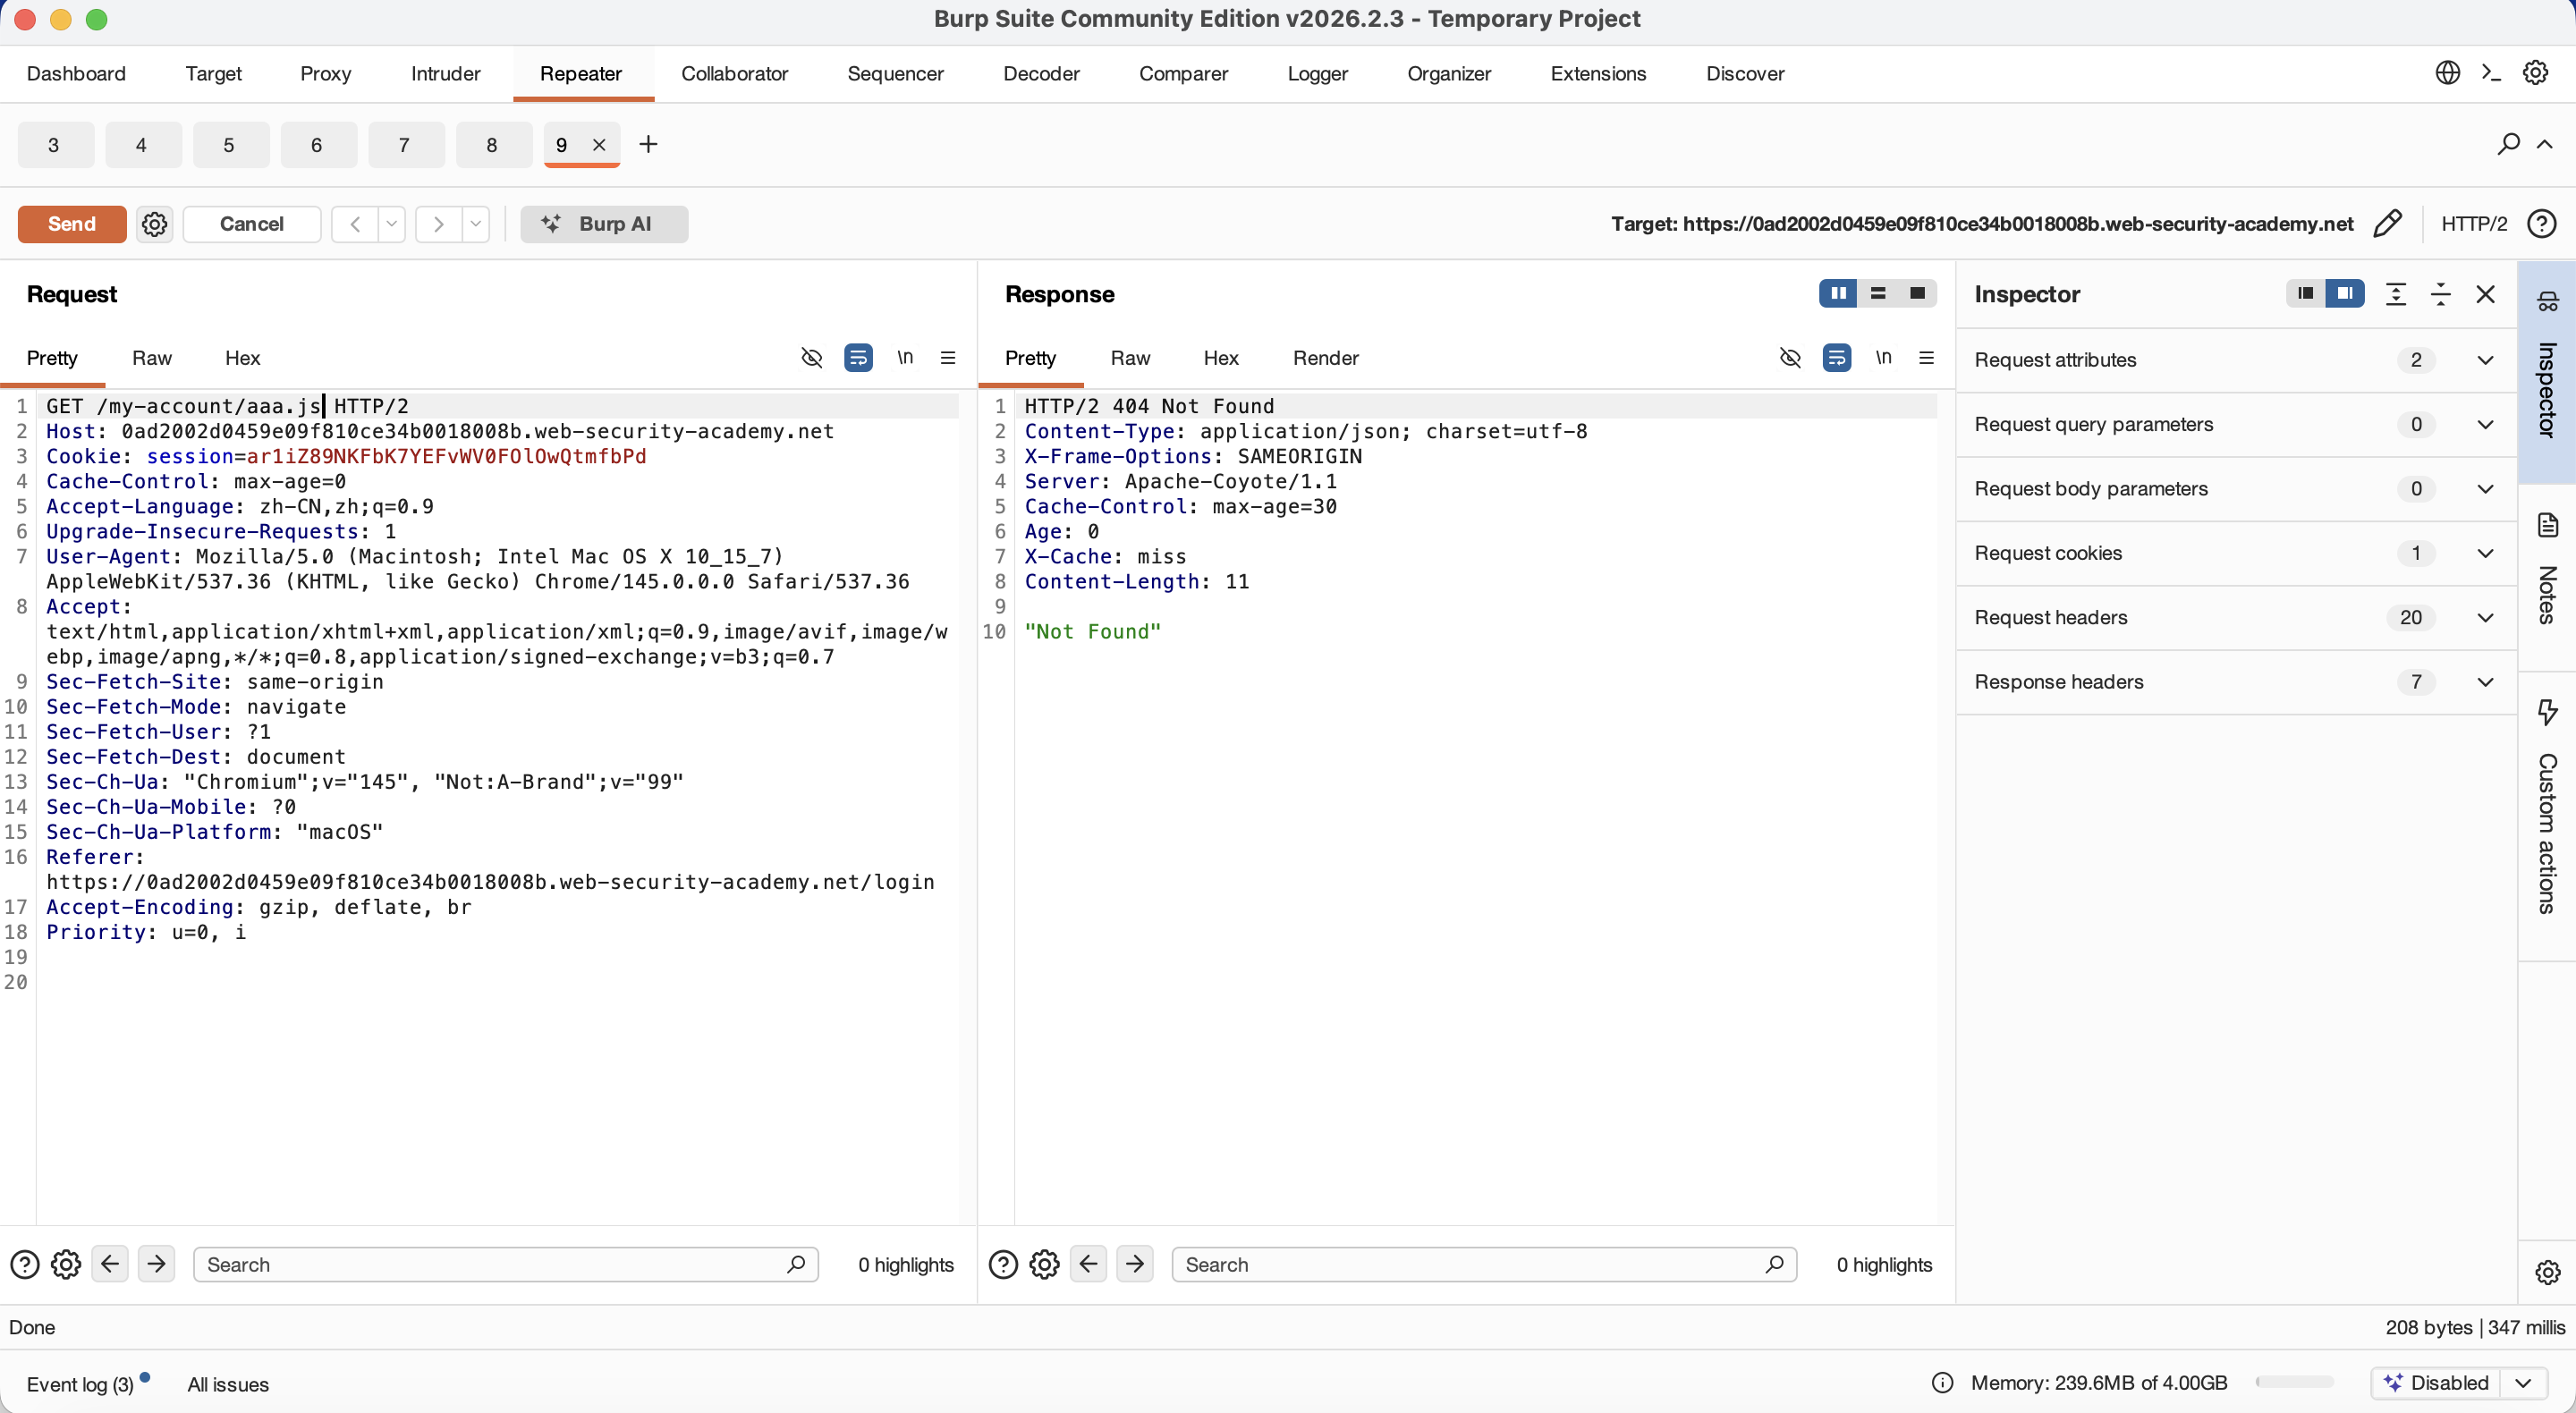Select Repeater tab 5
The height and width of the screenshot is (1413, 2576).
coord(229,145)
